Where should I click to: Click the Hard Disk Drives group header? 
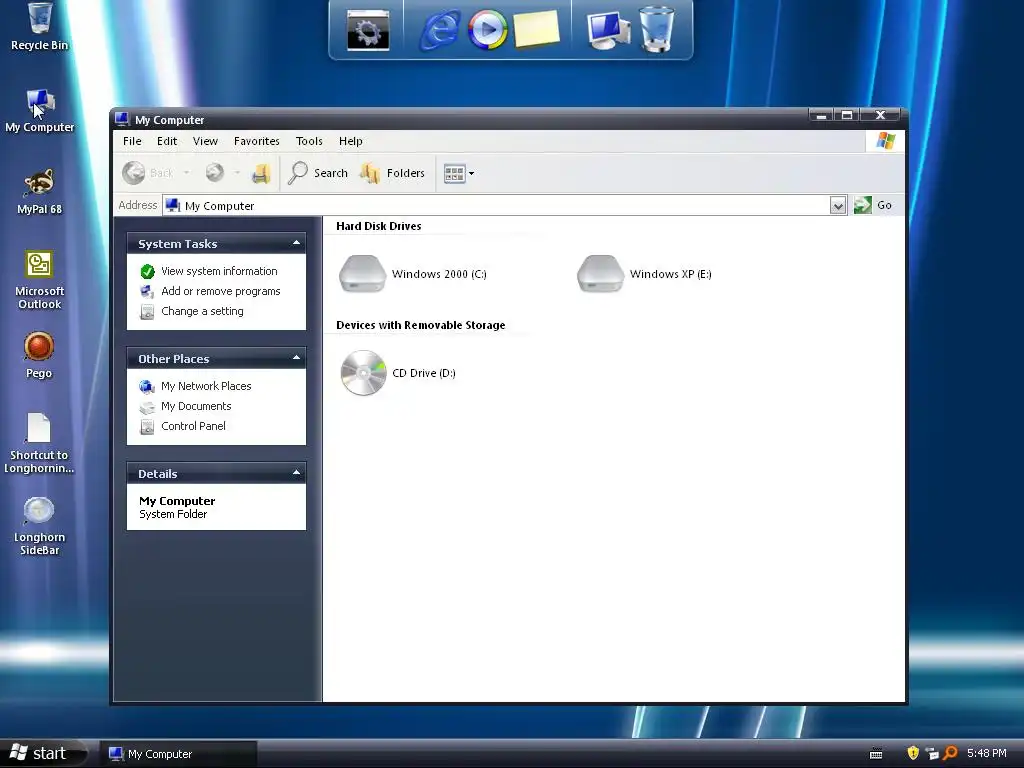(x=379, y=226)
